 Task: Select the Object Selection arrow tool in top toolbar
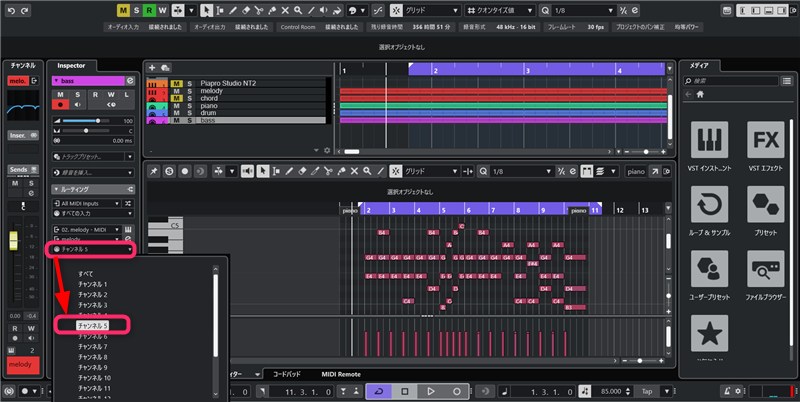click(x=206, y=10)
